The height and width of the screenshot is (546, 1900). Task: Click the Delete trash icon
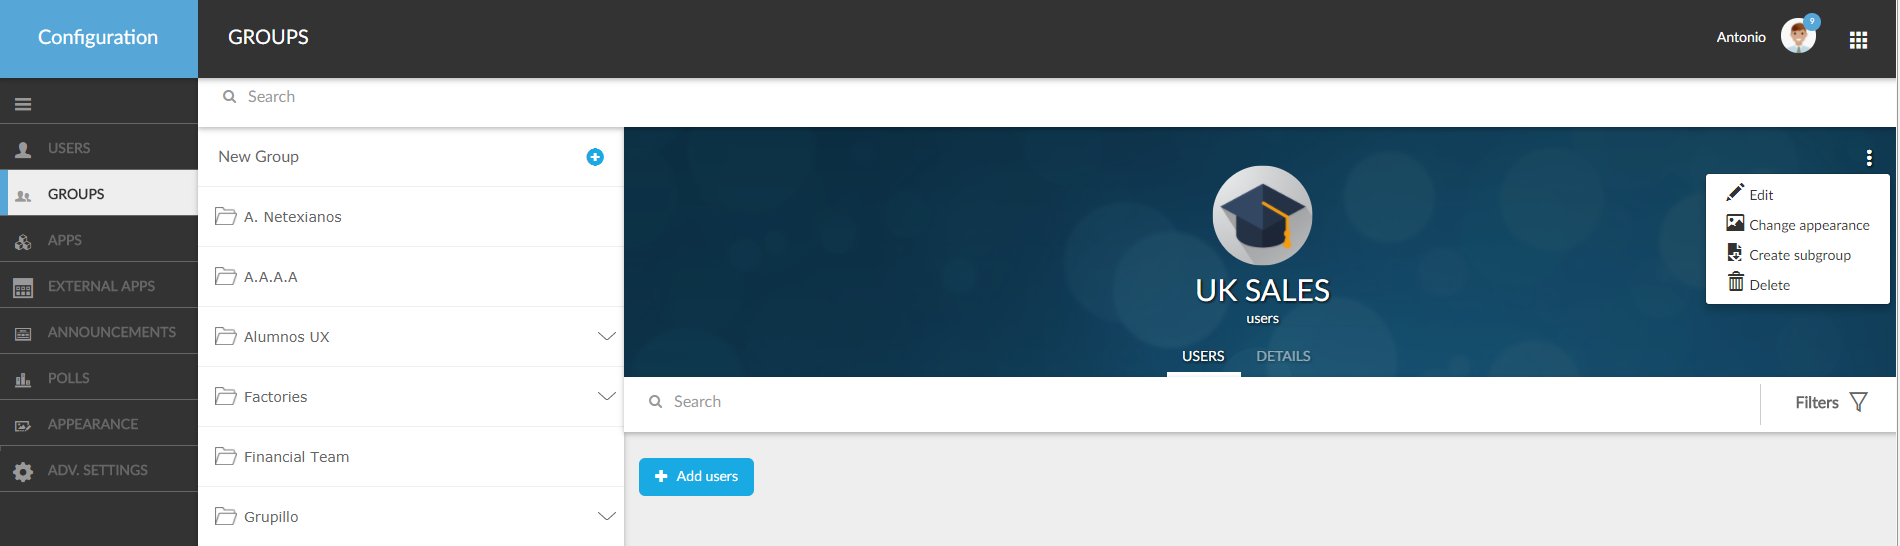(x=1736, y=282)
